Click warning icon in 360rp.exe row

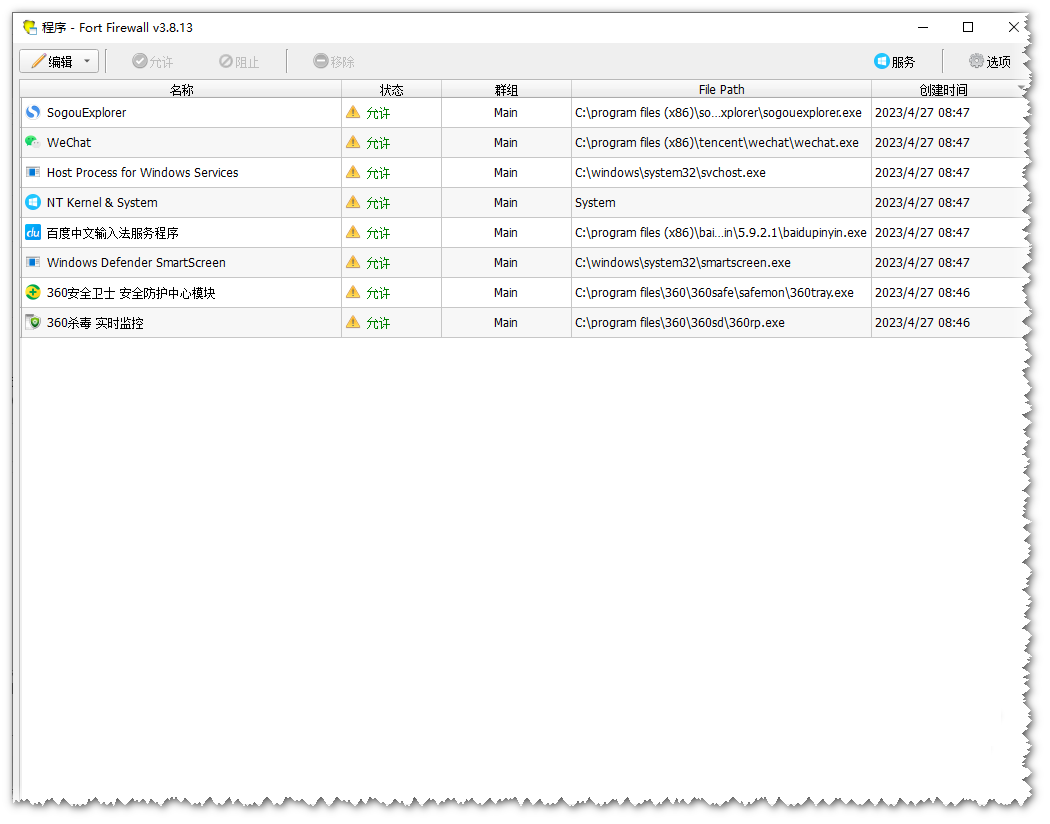[x=353, y=322]
